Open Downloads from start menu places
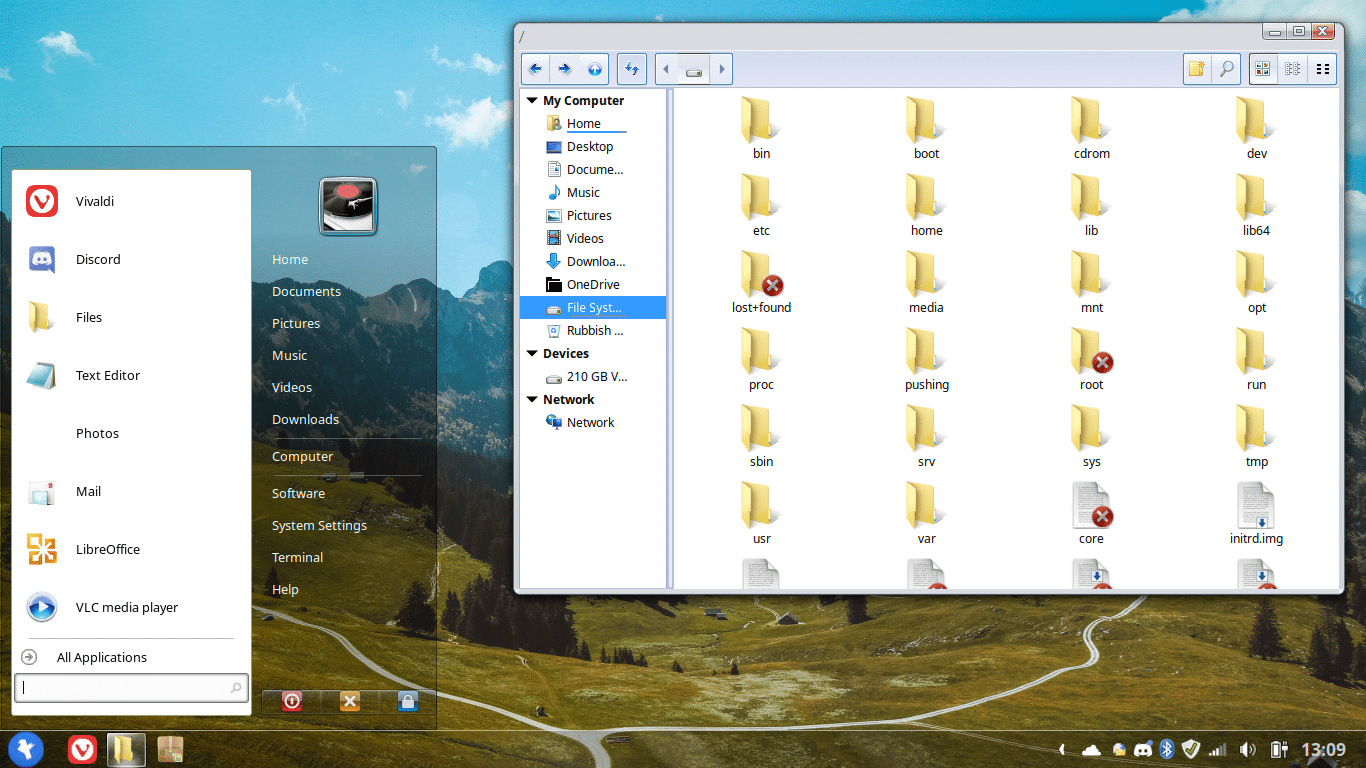This screenshot has width=1366, height=768. [305, 420]
